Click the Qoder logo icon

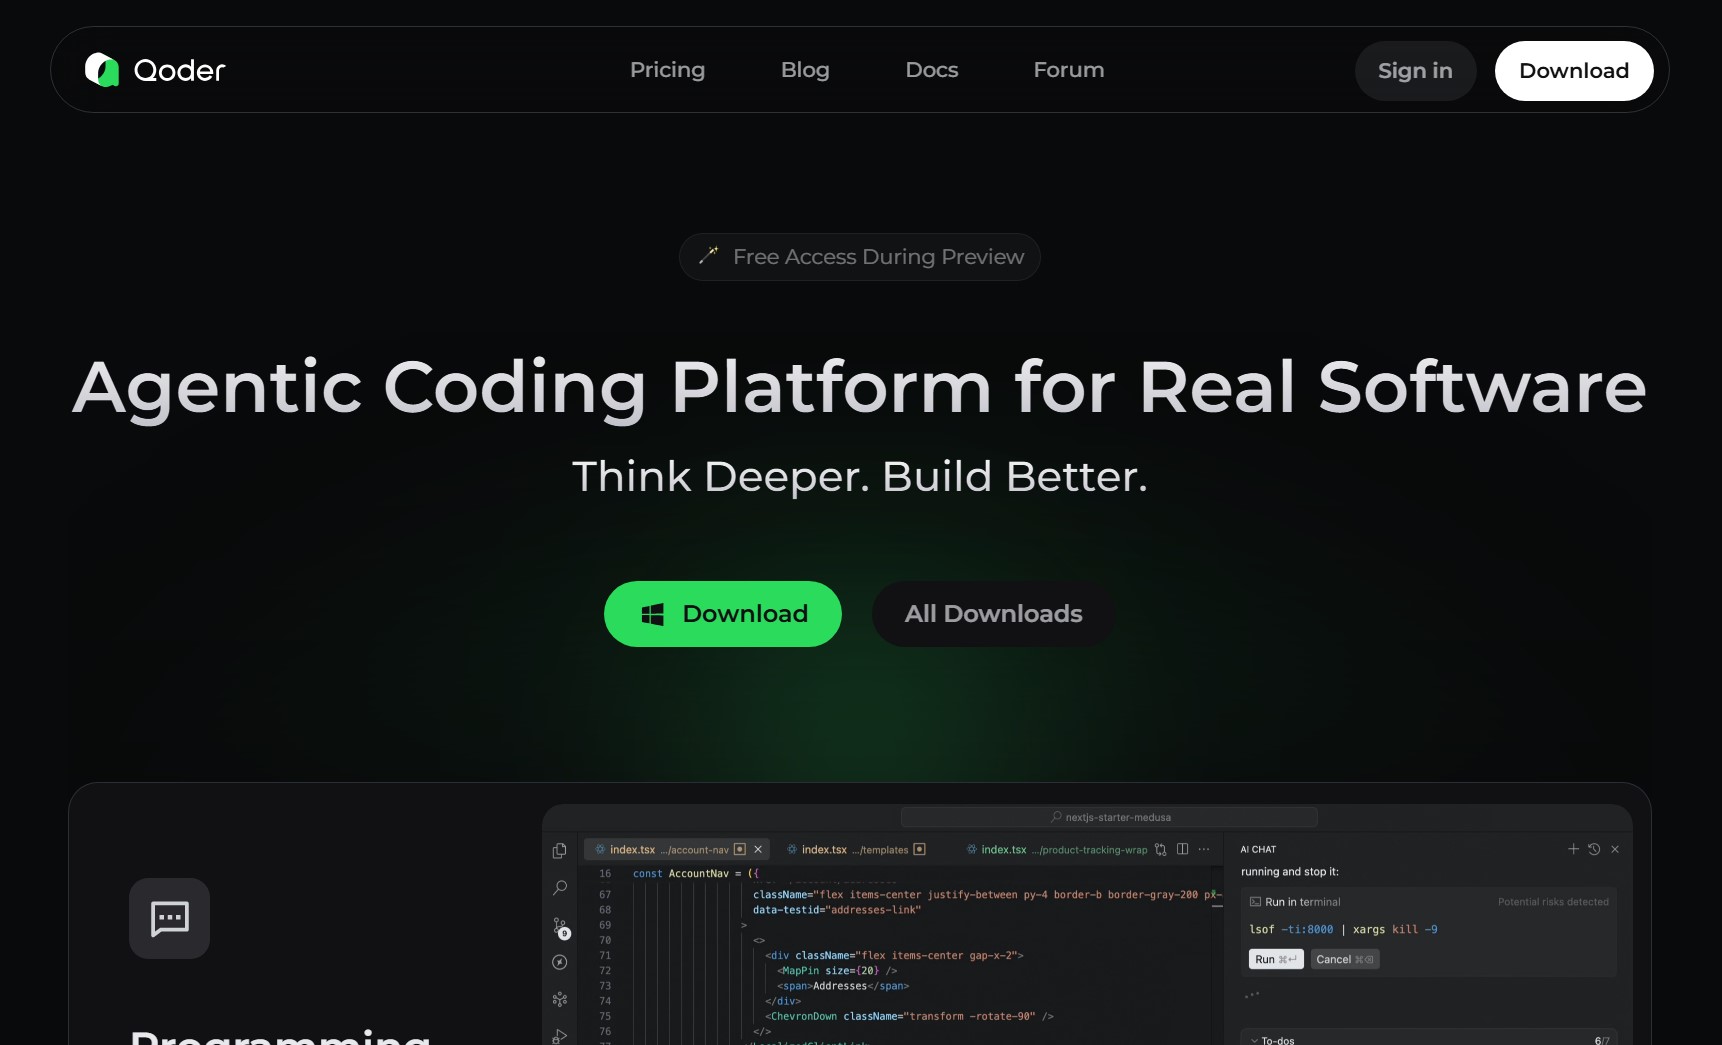pyautogui.click(x=102, y=70)
